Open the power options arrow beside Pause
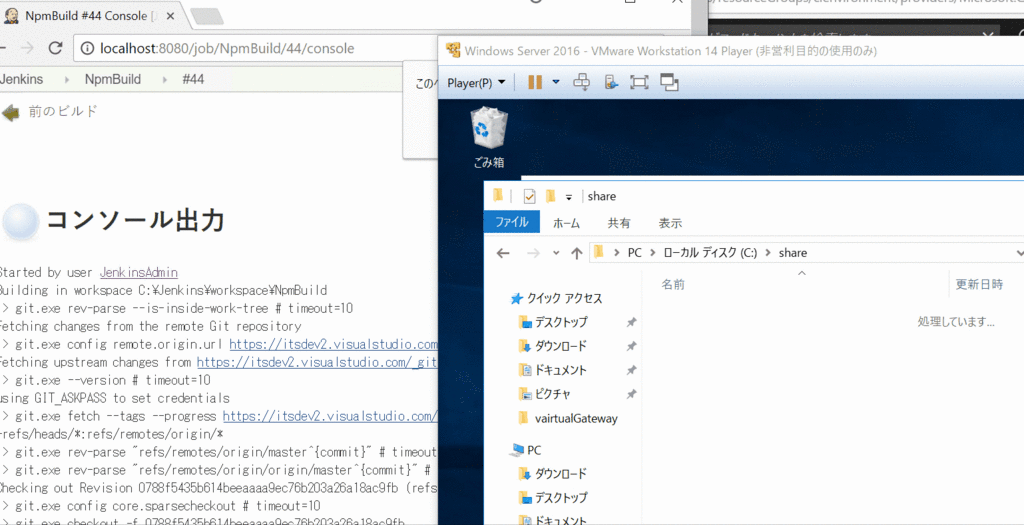This screenshot has height=525, width=1024. (556, 82)
